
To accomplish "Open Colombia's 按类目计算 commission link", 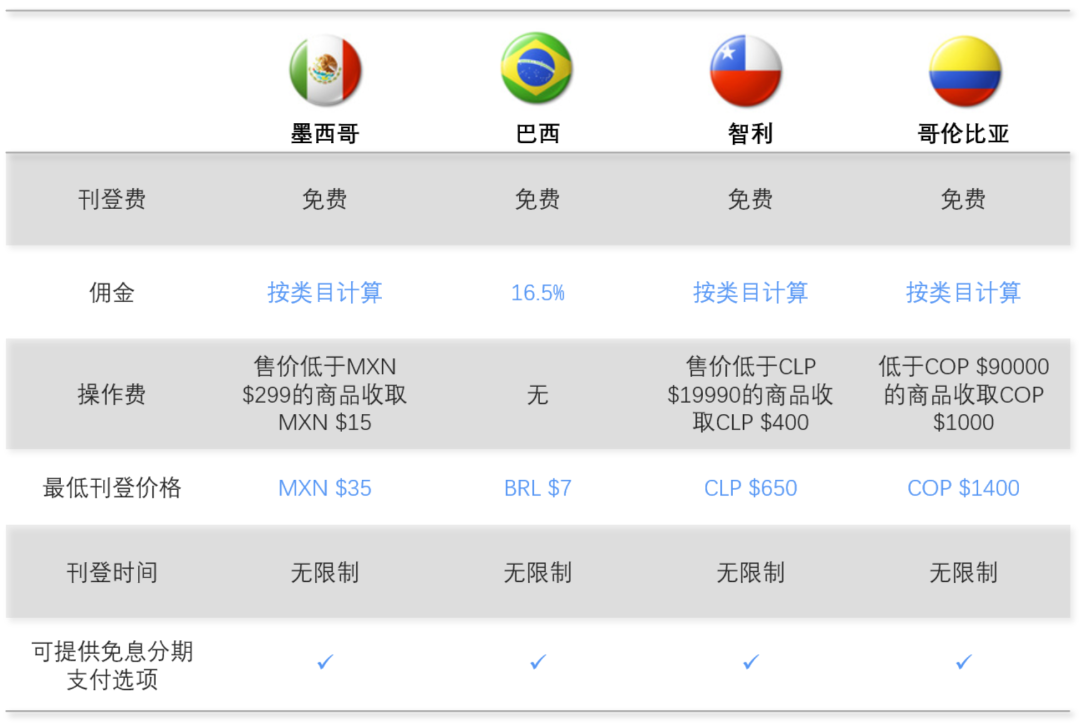I will (964, 293).
